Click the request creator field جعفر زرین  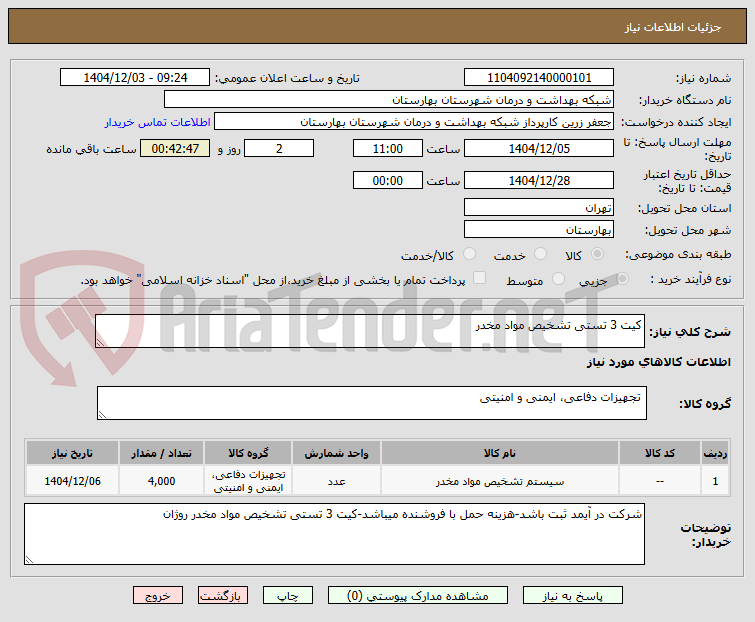pyautogui.click(x=414, y=122)
